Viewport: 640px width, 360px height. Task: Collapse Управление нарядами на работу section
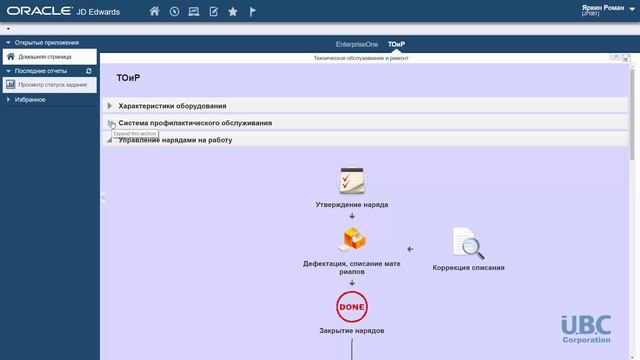coord(109,140)
